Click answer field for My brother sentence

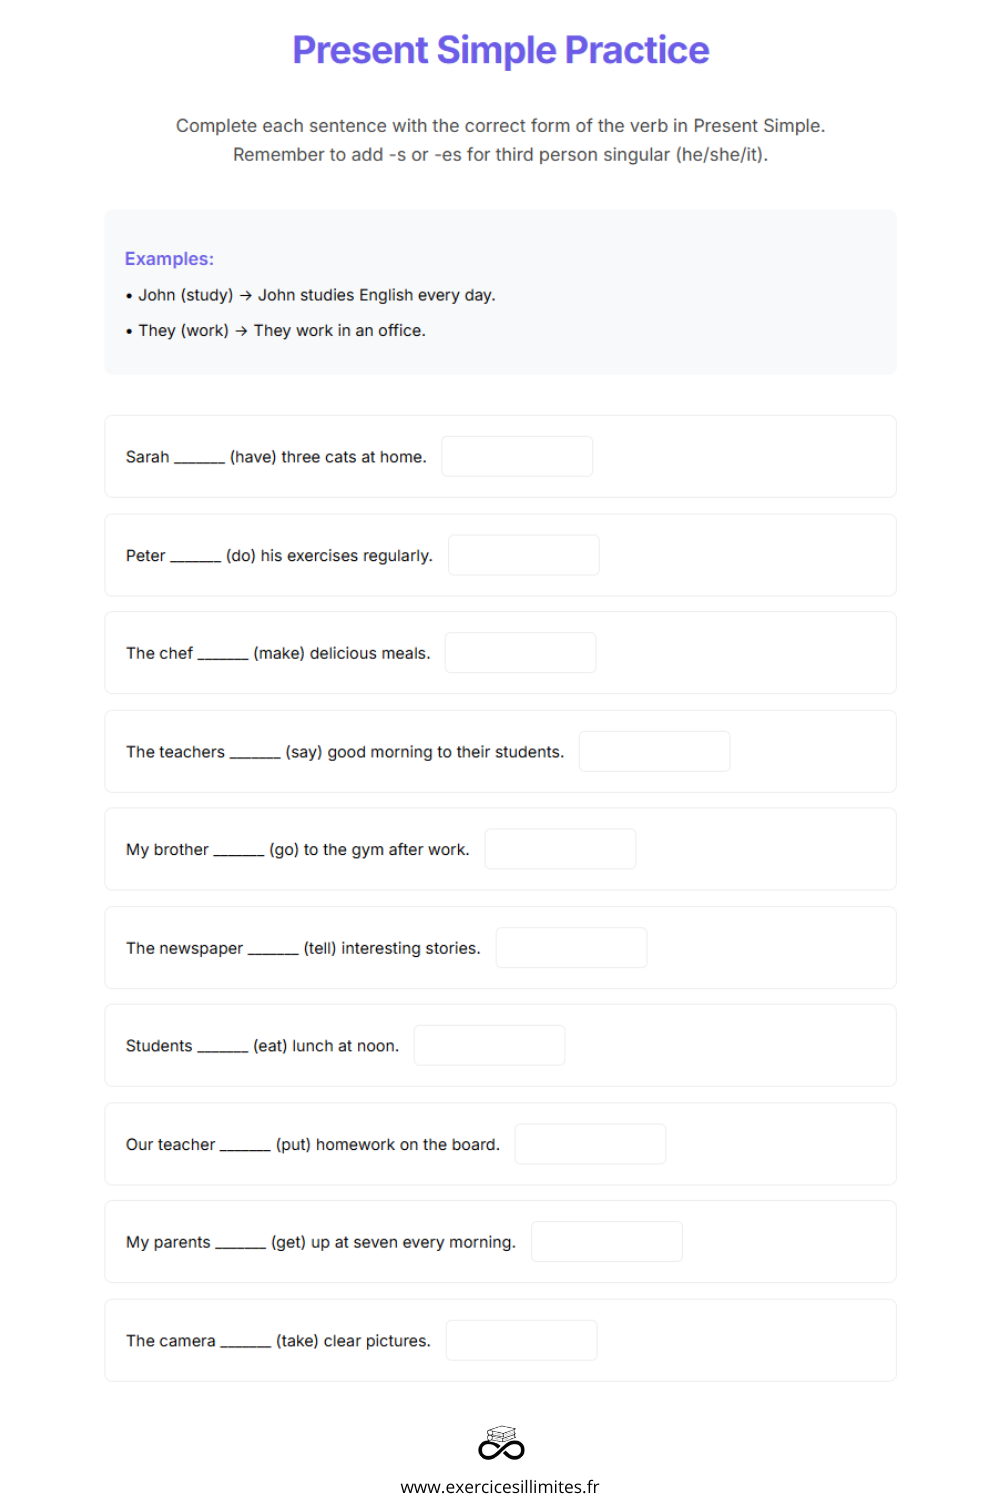tap(560, 849)
